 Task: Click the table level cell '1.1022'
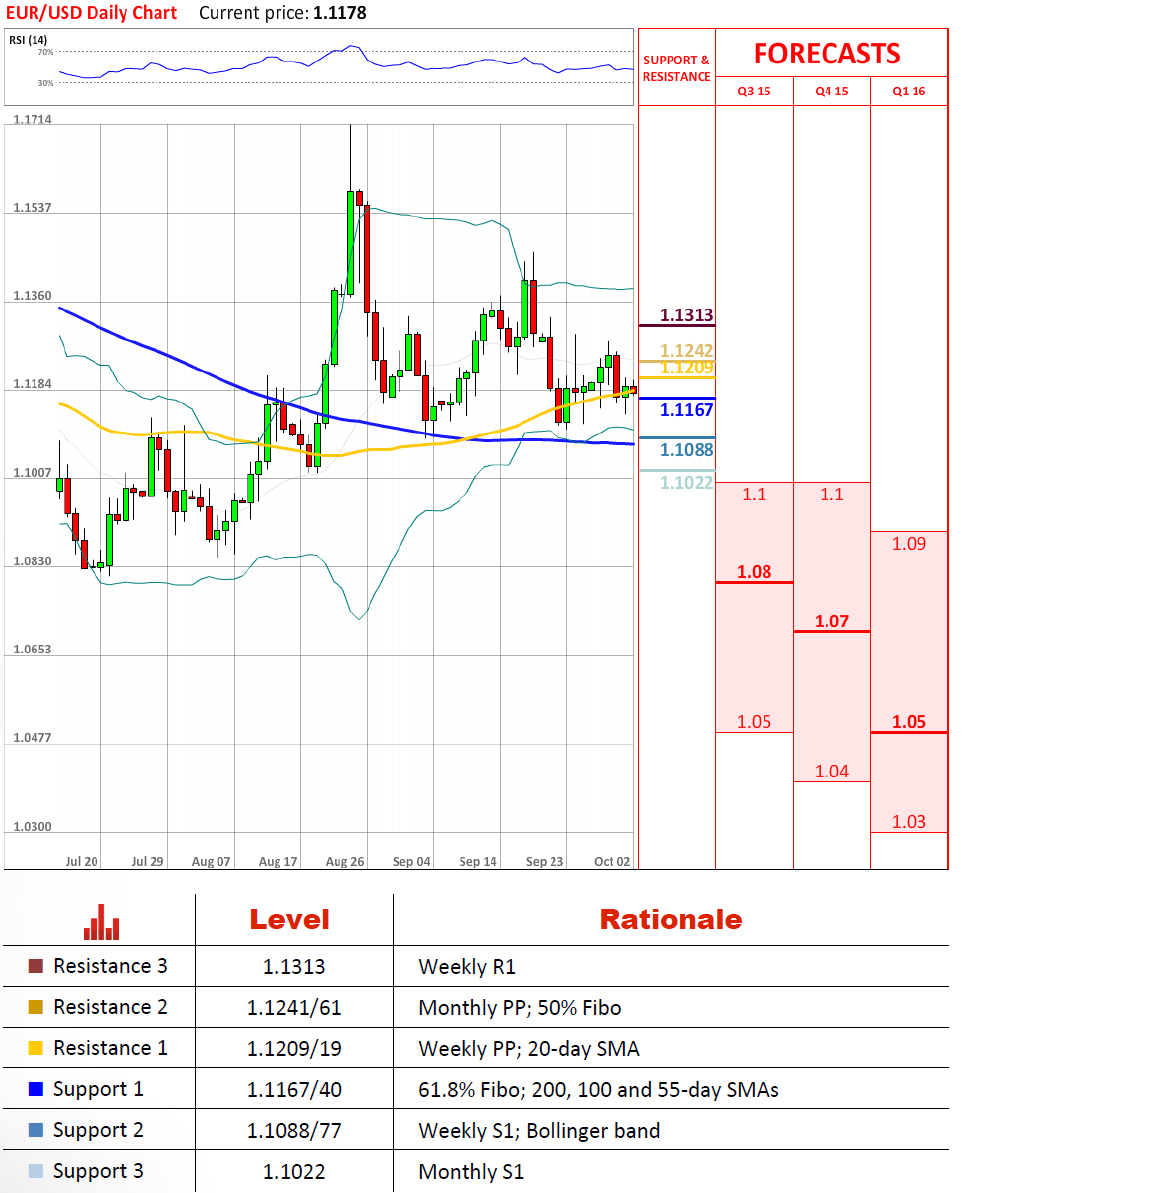pyautogui.click(x=294, y=1172)
